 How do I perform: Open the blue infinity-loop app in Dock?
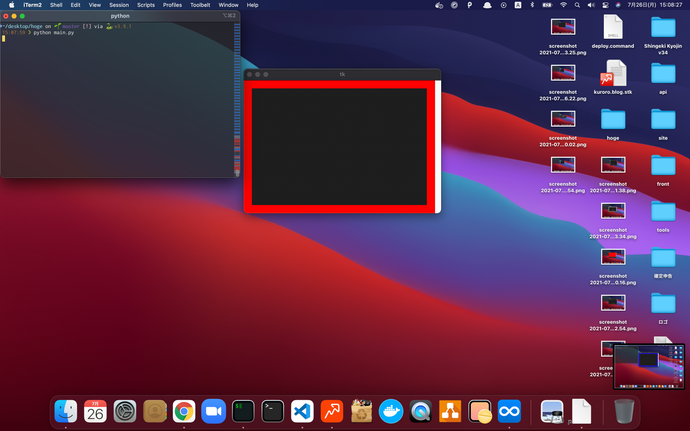click(x=509, y=411)
